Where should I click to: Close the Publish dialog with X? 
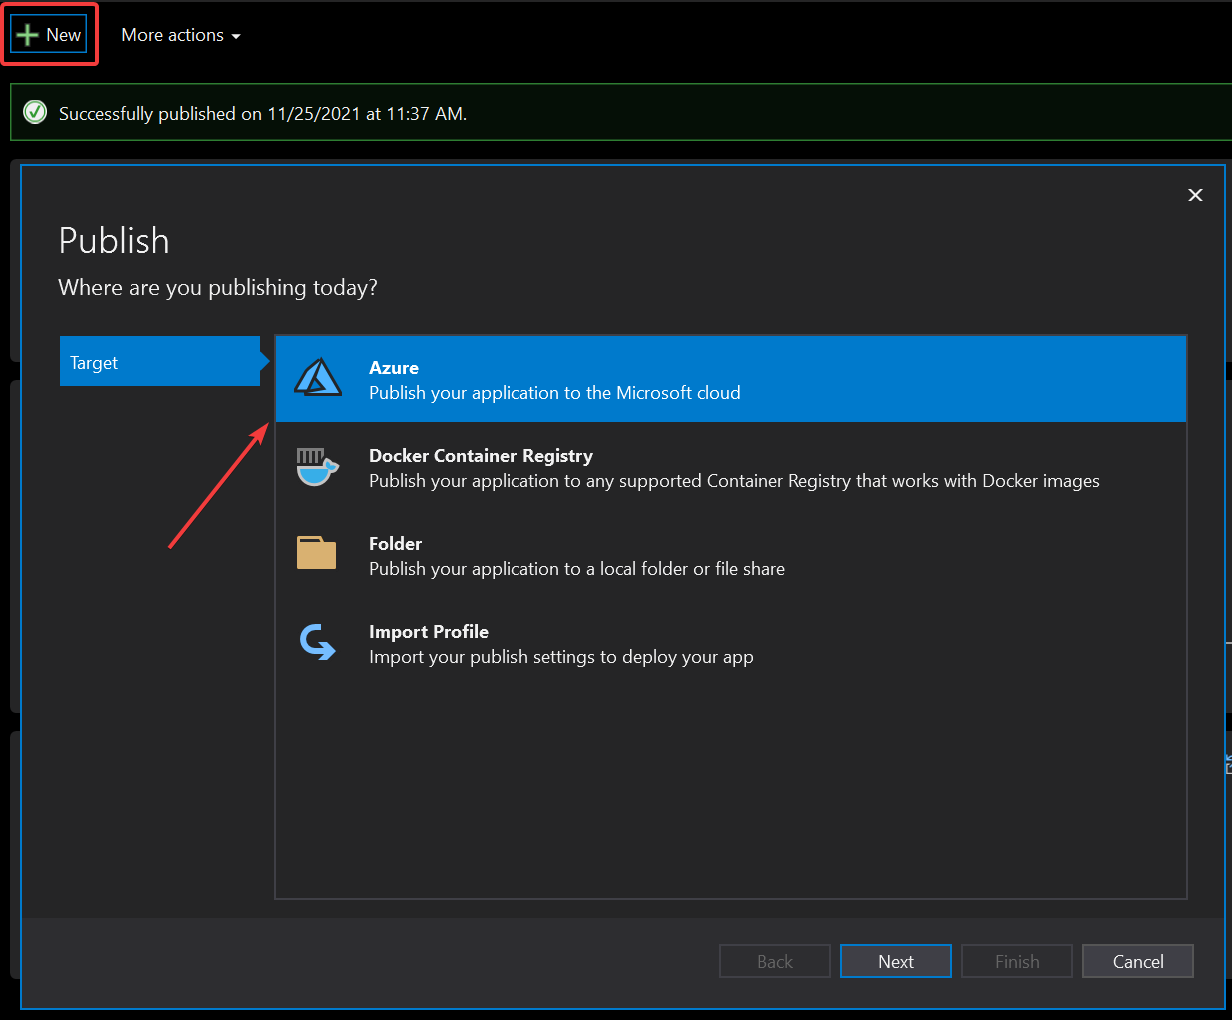click(x=1195, y=195)
